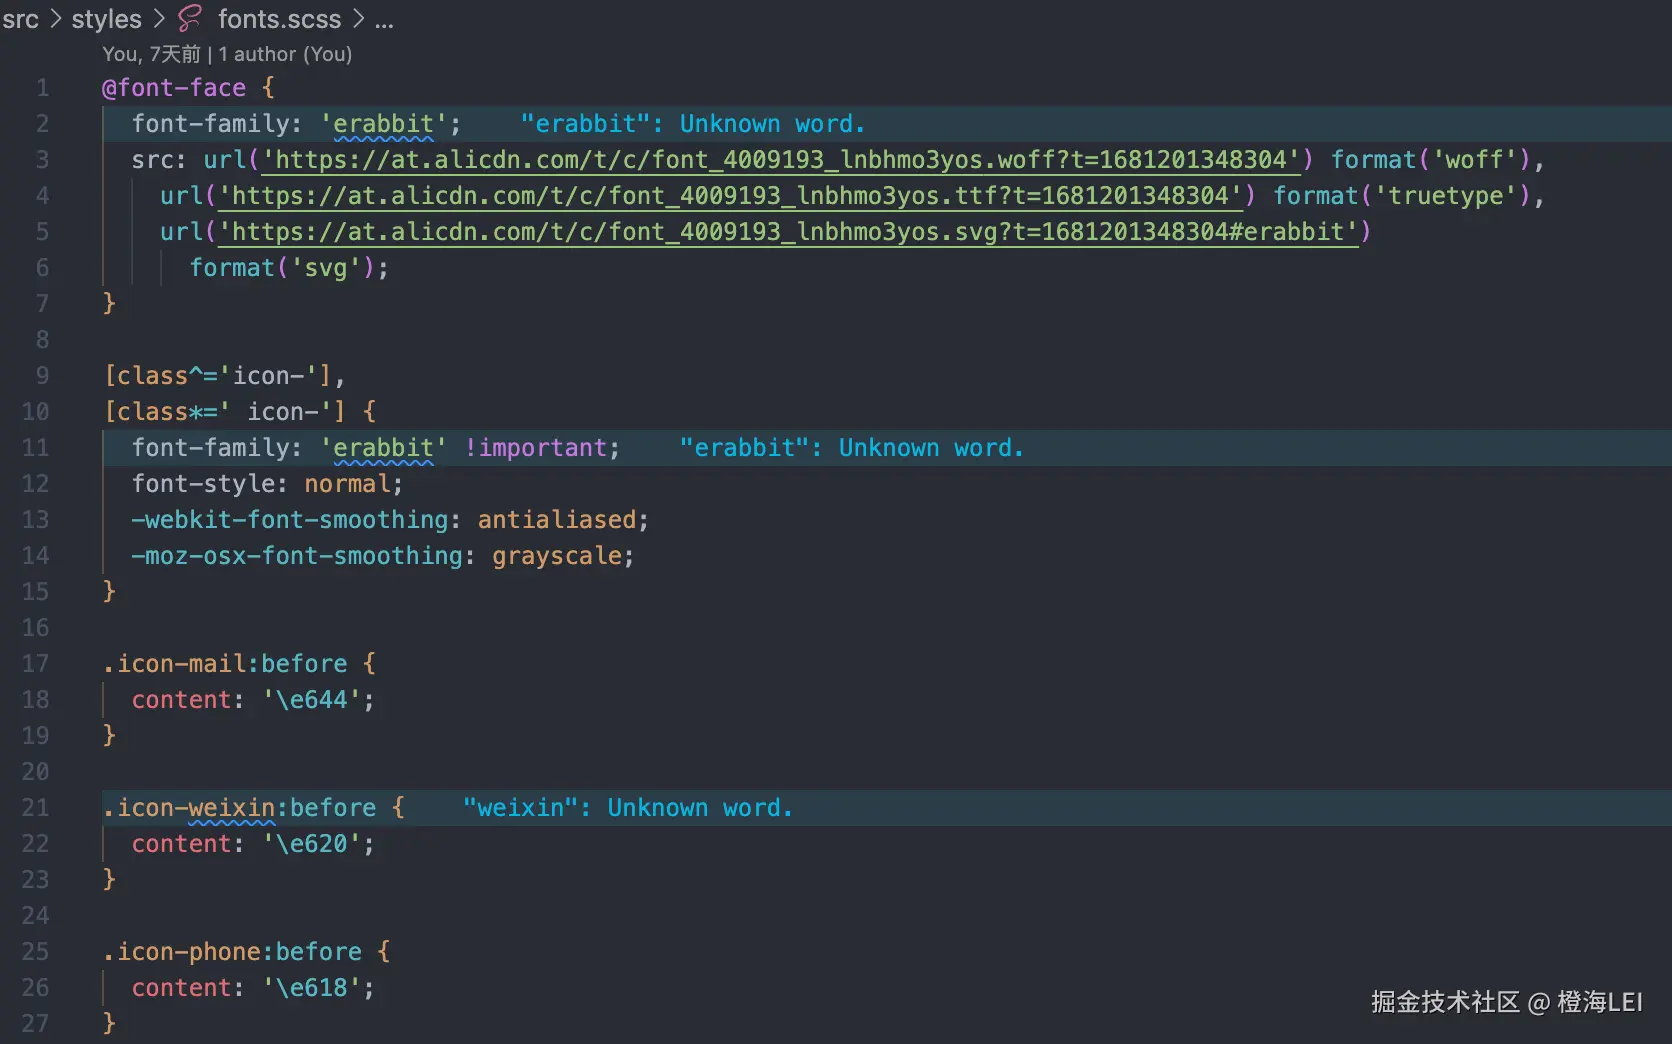Click the src breadcrumb segment

click(20, 19)
